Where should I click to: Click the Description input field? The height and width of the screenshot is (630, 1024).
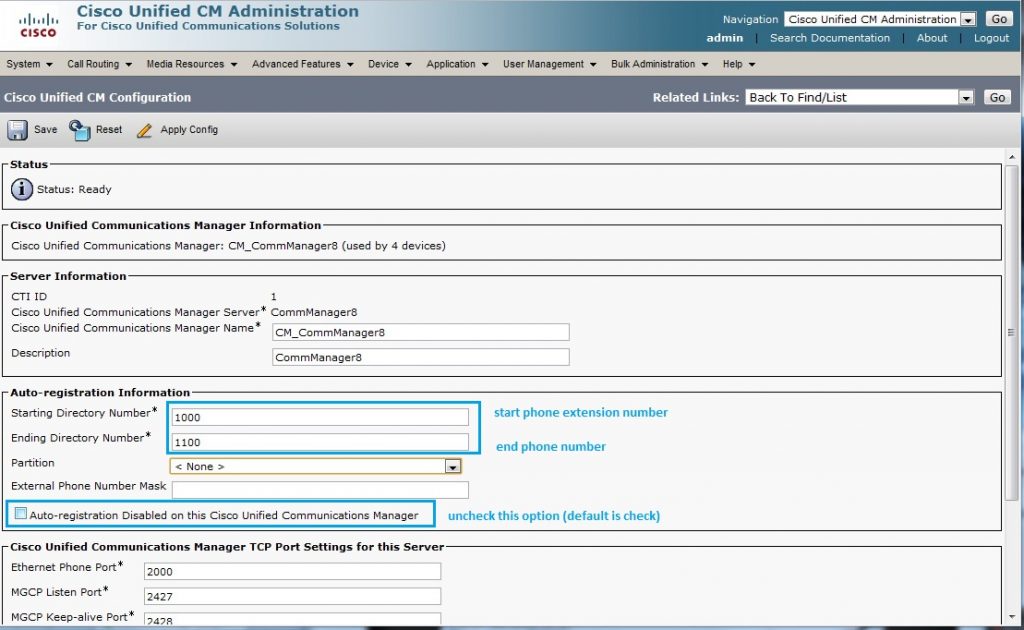(x=421, y=357)
